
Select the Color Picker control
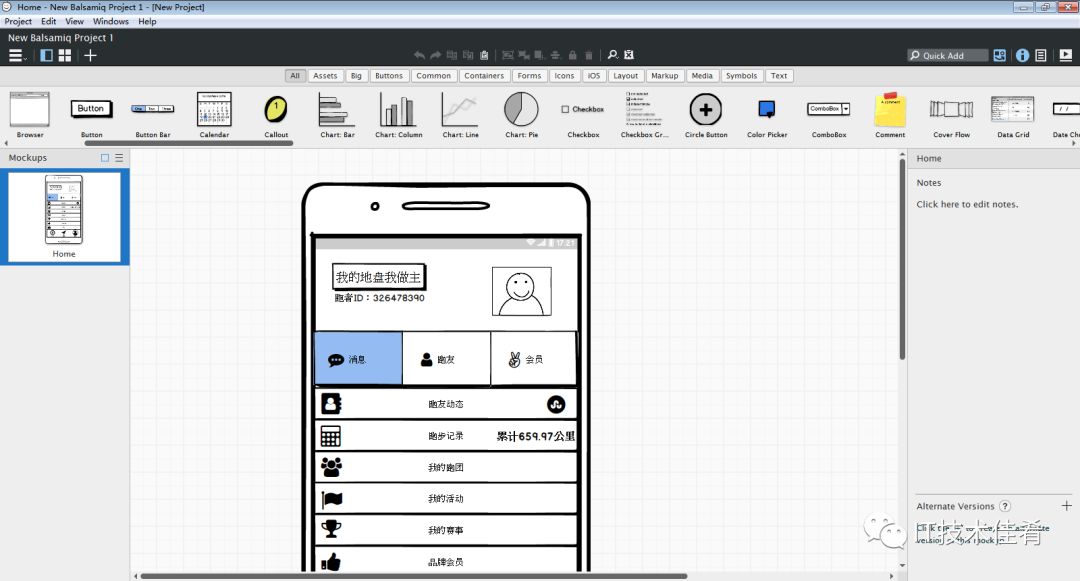766,112
